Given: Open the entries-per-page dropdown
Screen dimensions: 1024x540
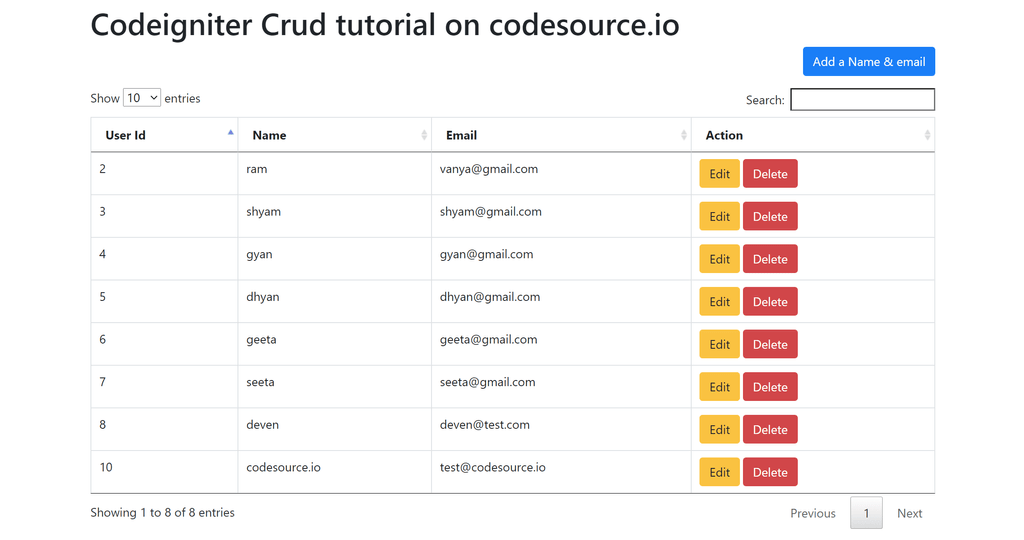Looking at the screenshot, I should [141, 98].
